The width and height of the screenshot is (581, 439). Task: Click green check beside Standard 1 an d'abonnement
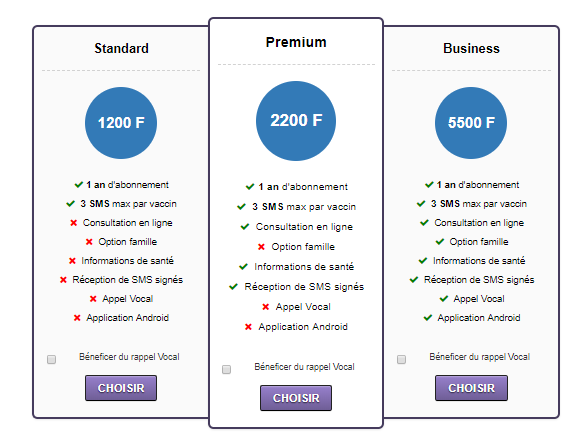tap(79, 184)
